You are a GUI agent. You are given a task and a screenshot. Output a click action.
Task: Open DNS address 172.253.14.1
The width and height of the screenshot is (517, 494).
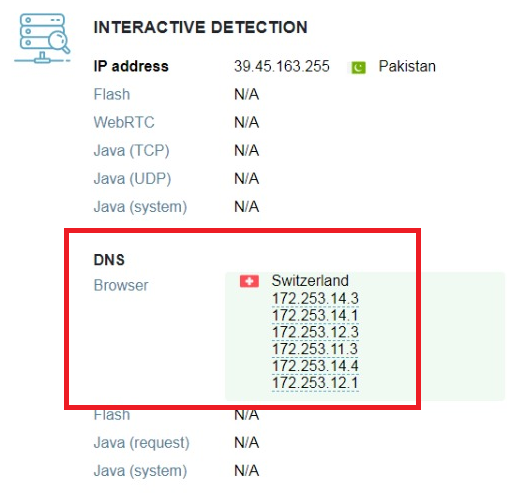pyautogui.click(x=315, y=315)
